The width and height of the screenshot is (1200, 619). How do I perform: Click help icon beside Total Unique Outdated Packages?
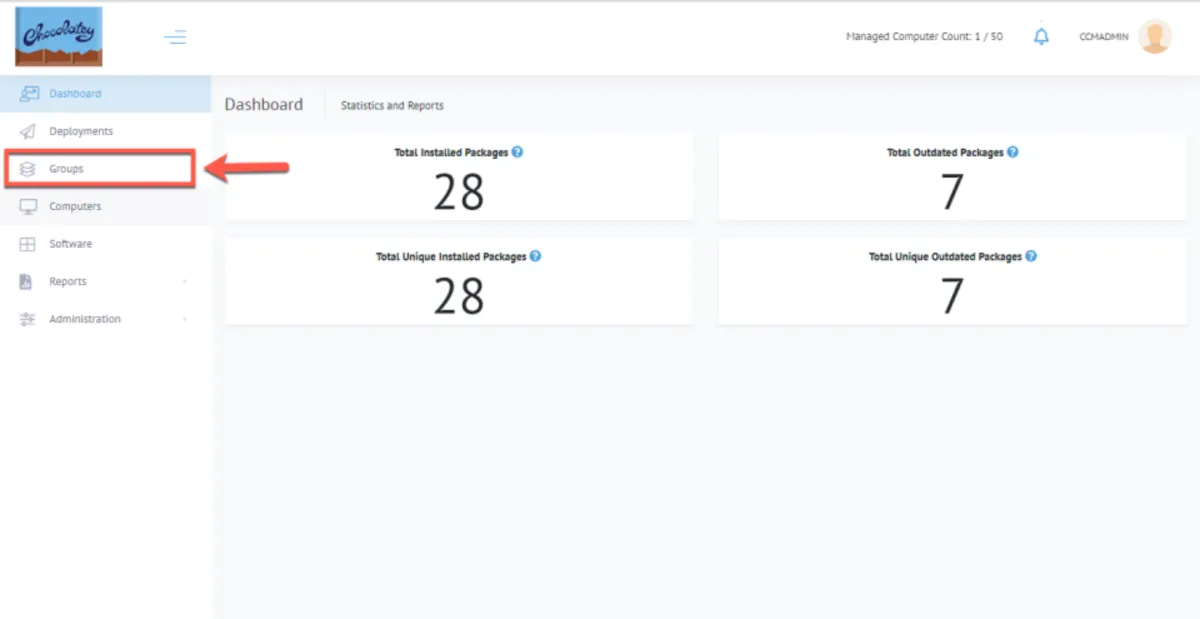[x=1031, y=256]
